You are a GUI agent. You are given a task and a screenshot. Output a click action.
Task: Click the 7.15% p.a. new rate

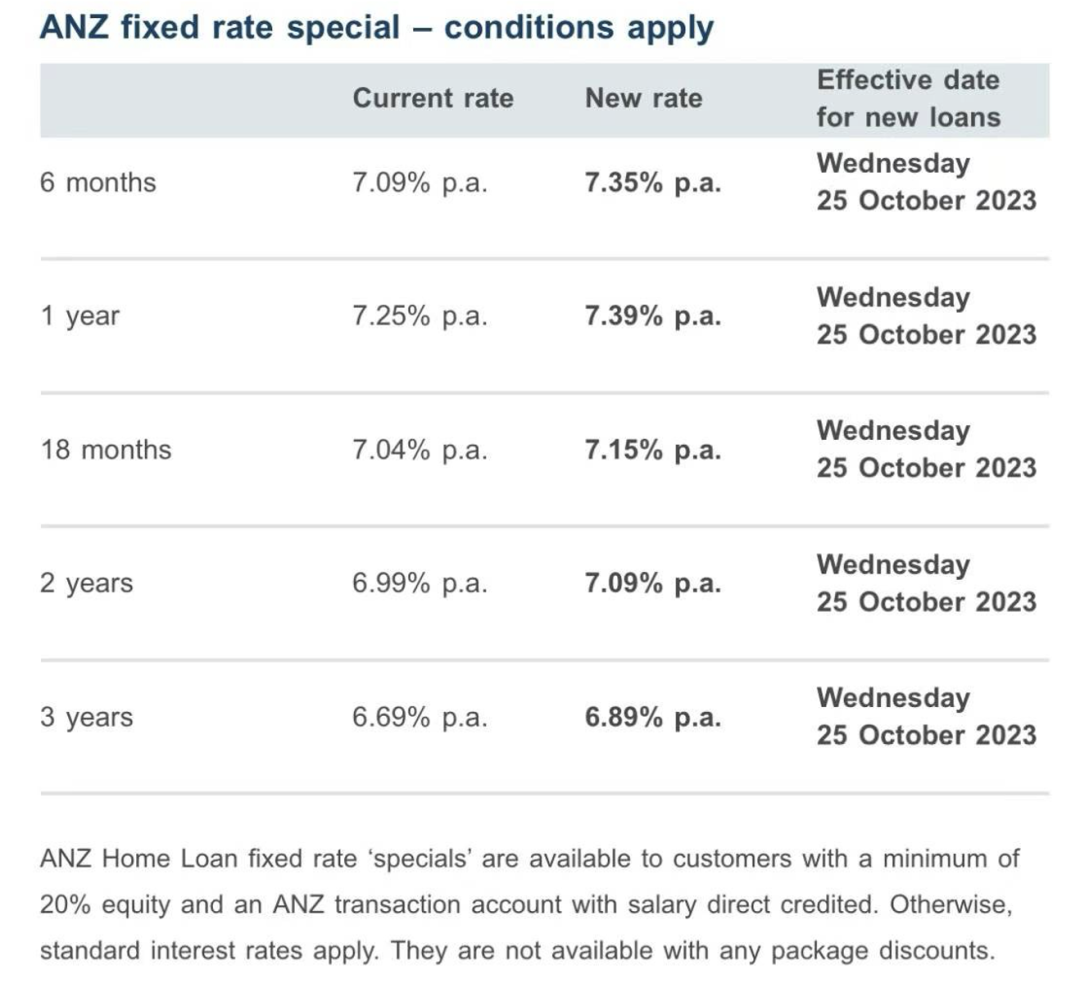(x=653, y=450)
